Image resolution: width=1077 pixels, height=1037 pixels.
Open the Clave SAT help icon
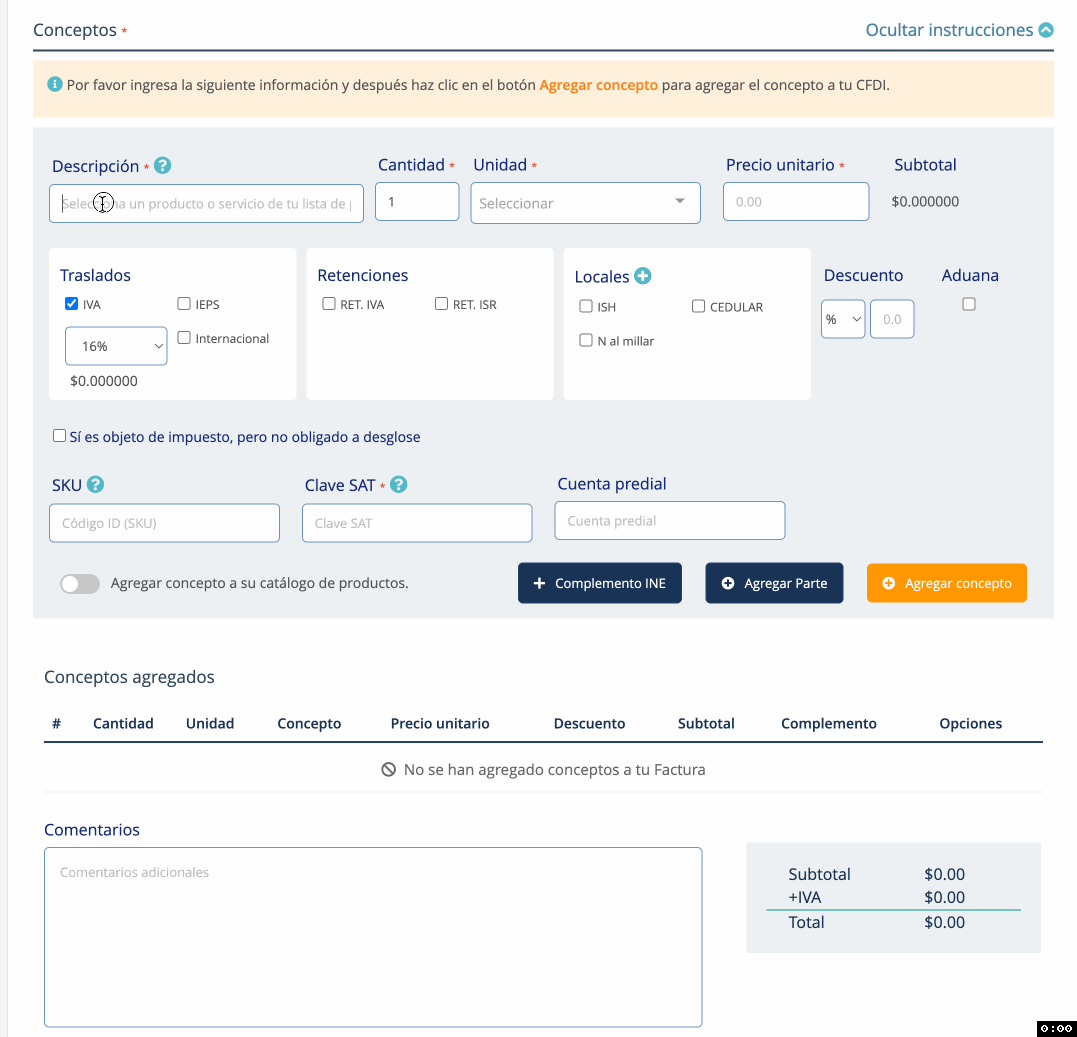tap(399, 485)
